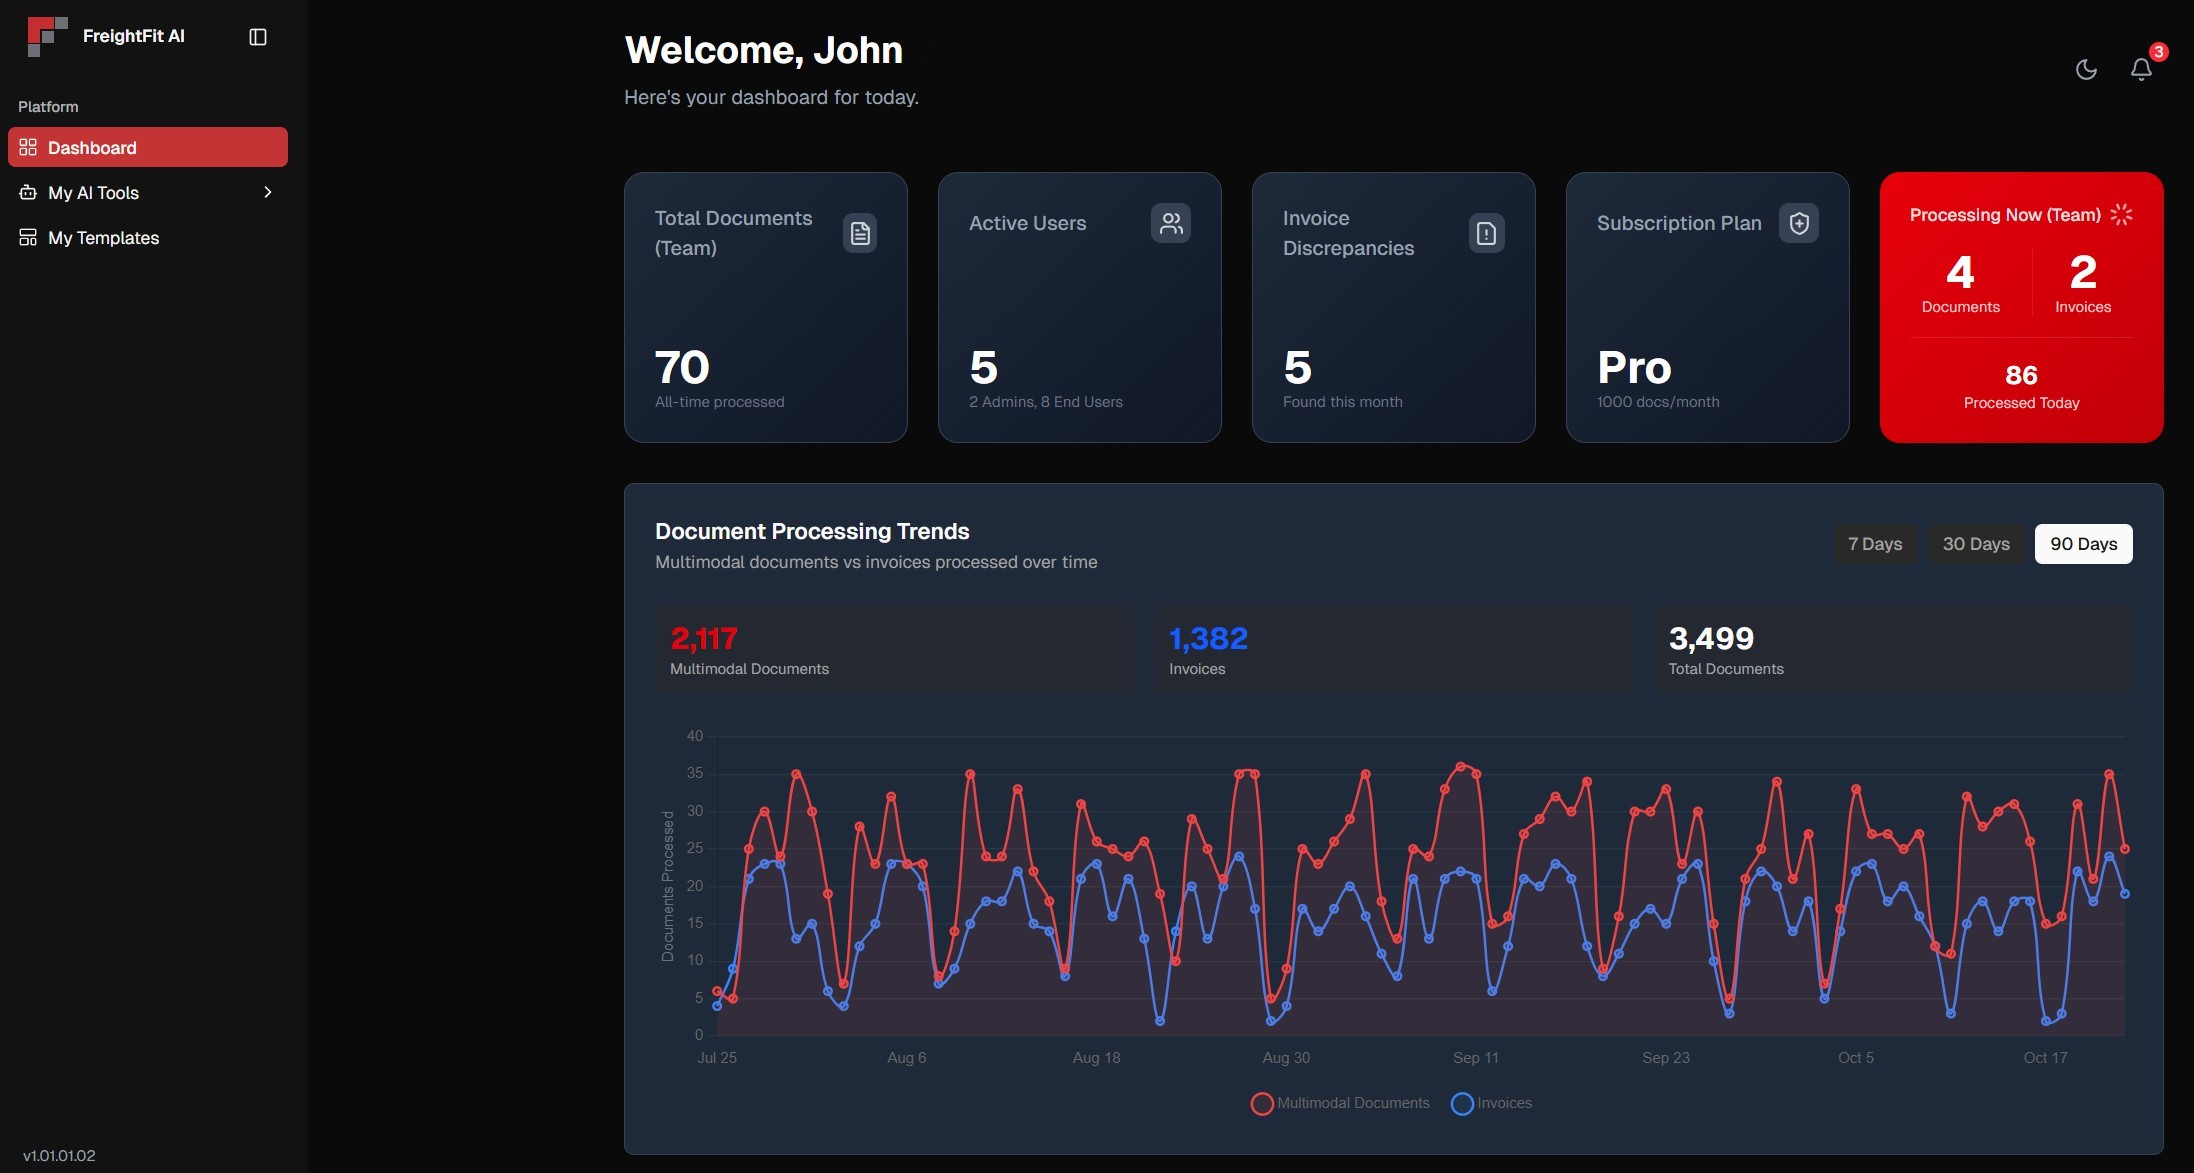This screenshot has width=2194, height=1173.
Task: Click the Processing Now spinner icon
Action: pyautogui.click(x=2121, y=215)
